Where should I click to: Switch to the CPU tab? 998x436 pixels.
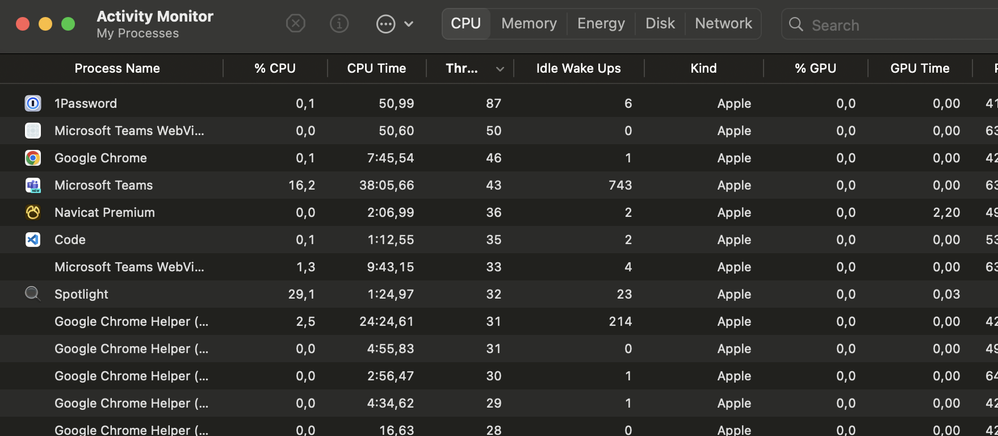(466, 24)
